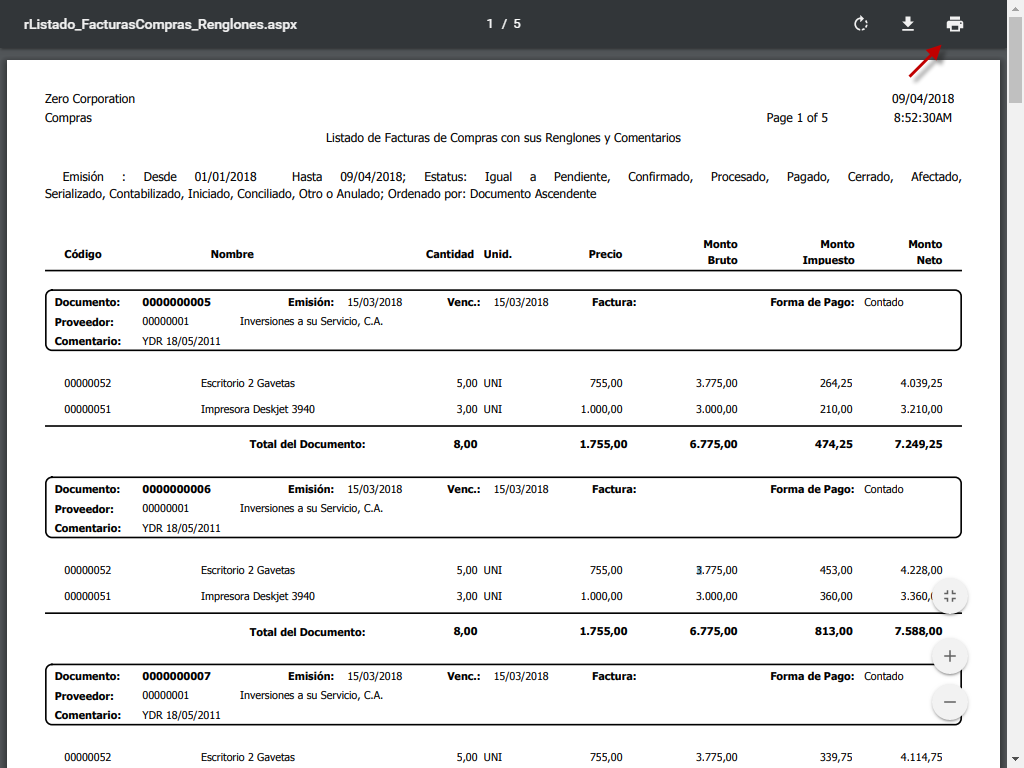Image resolution: width=1024 pixels, height=768 pixels.
Task: Select document number 0000000005
Action: (176, 302)
